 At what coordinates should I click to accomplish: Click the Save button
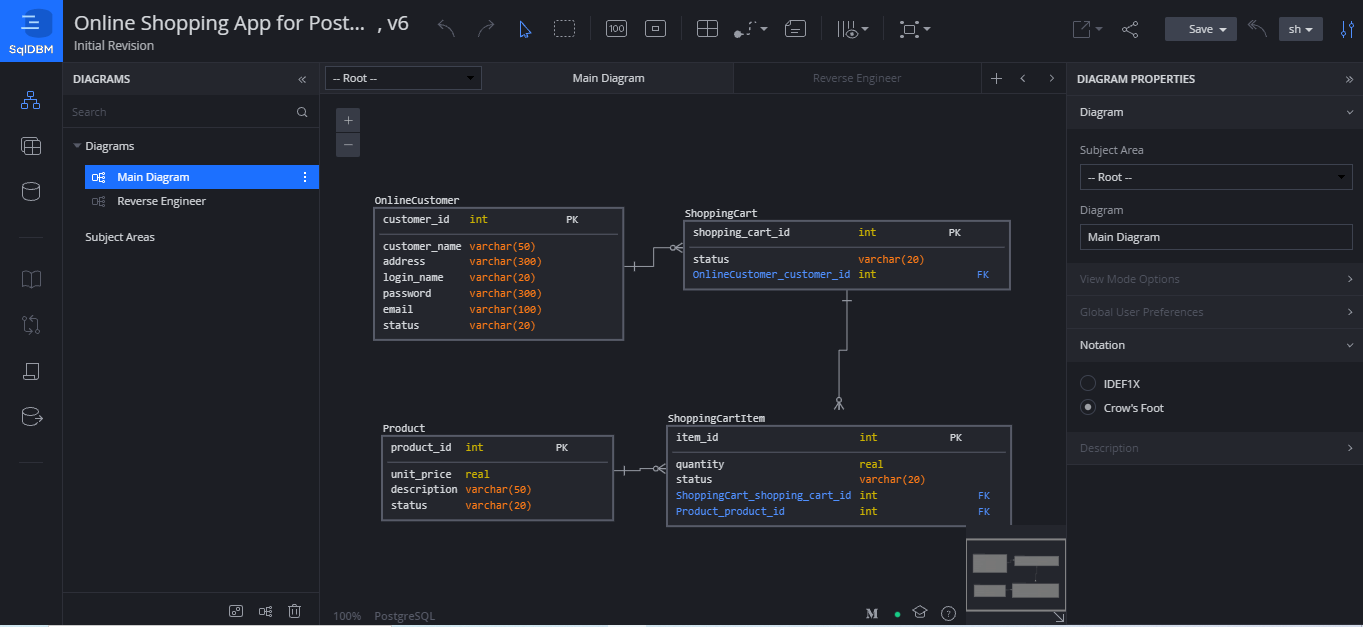coord(1201,29)
